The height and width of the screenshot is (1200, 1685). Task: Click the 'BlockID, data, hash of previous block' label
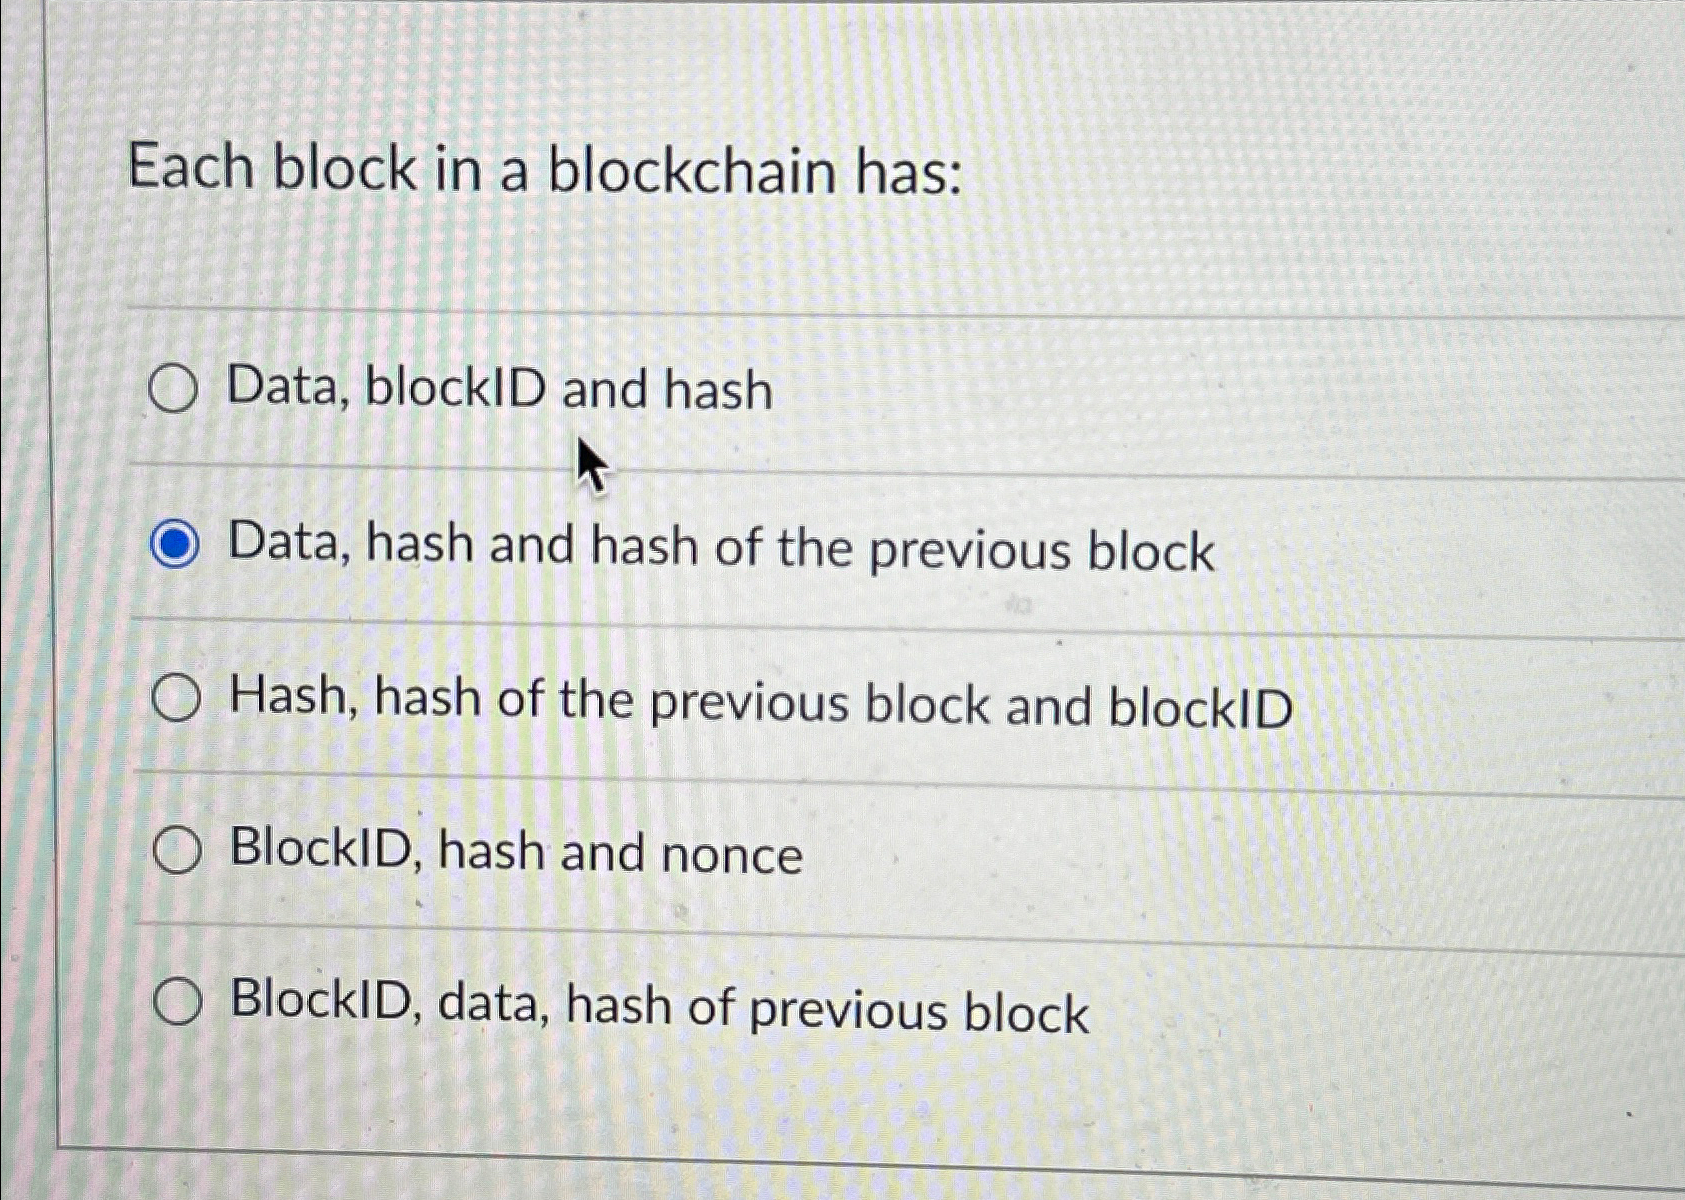655,1008
